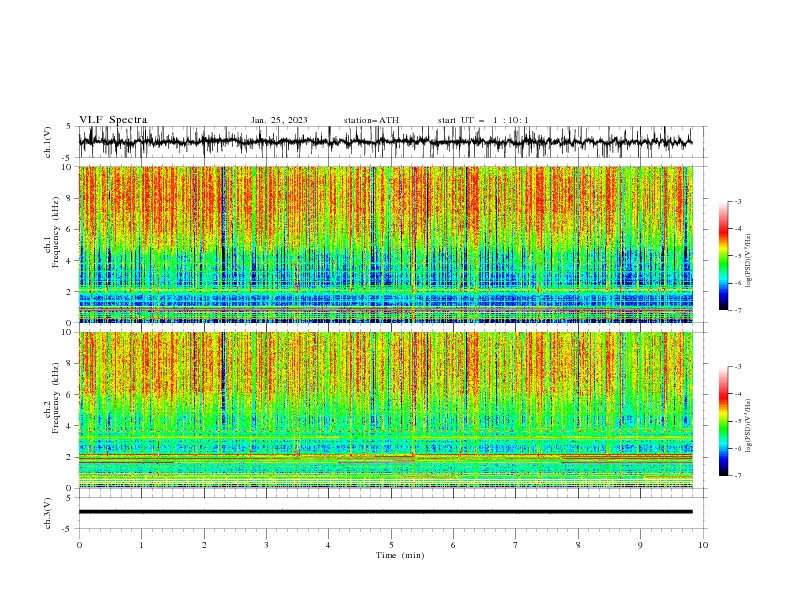Click the "ch.3(V)" axis label
The width and height of the screenshot is (792, 612).
[x=48, y=513]
